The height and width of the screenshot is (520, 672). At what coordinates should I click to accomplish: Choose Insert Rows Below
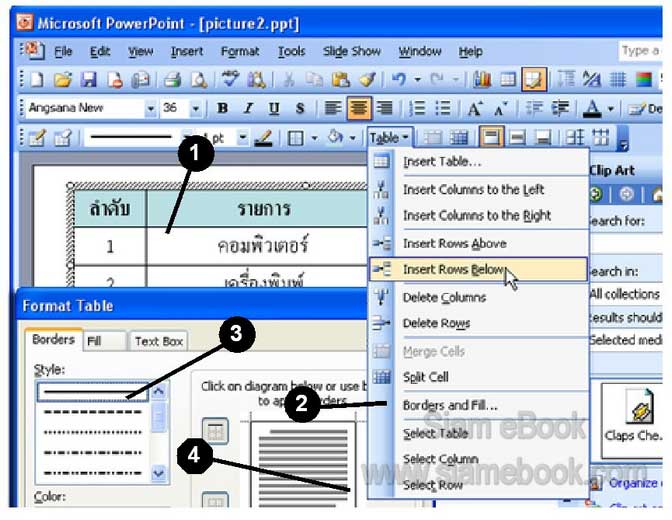coord(478,269)
